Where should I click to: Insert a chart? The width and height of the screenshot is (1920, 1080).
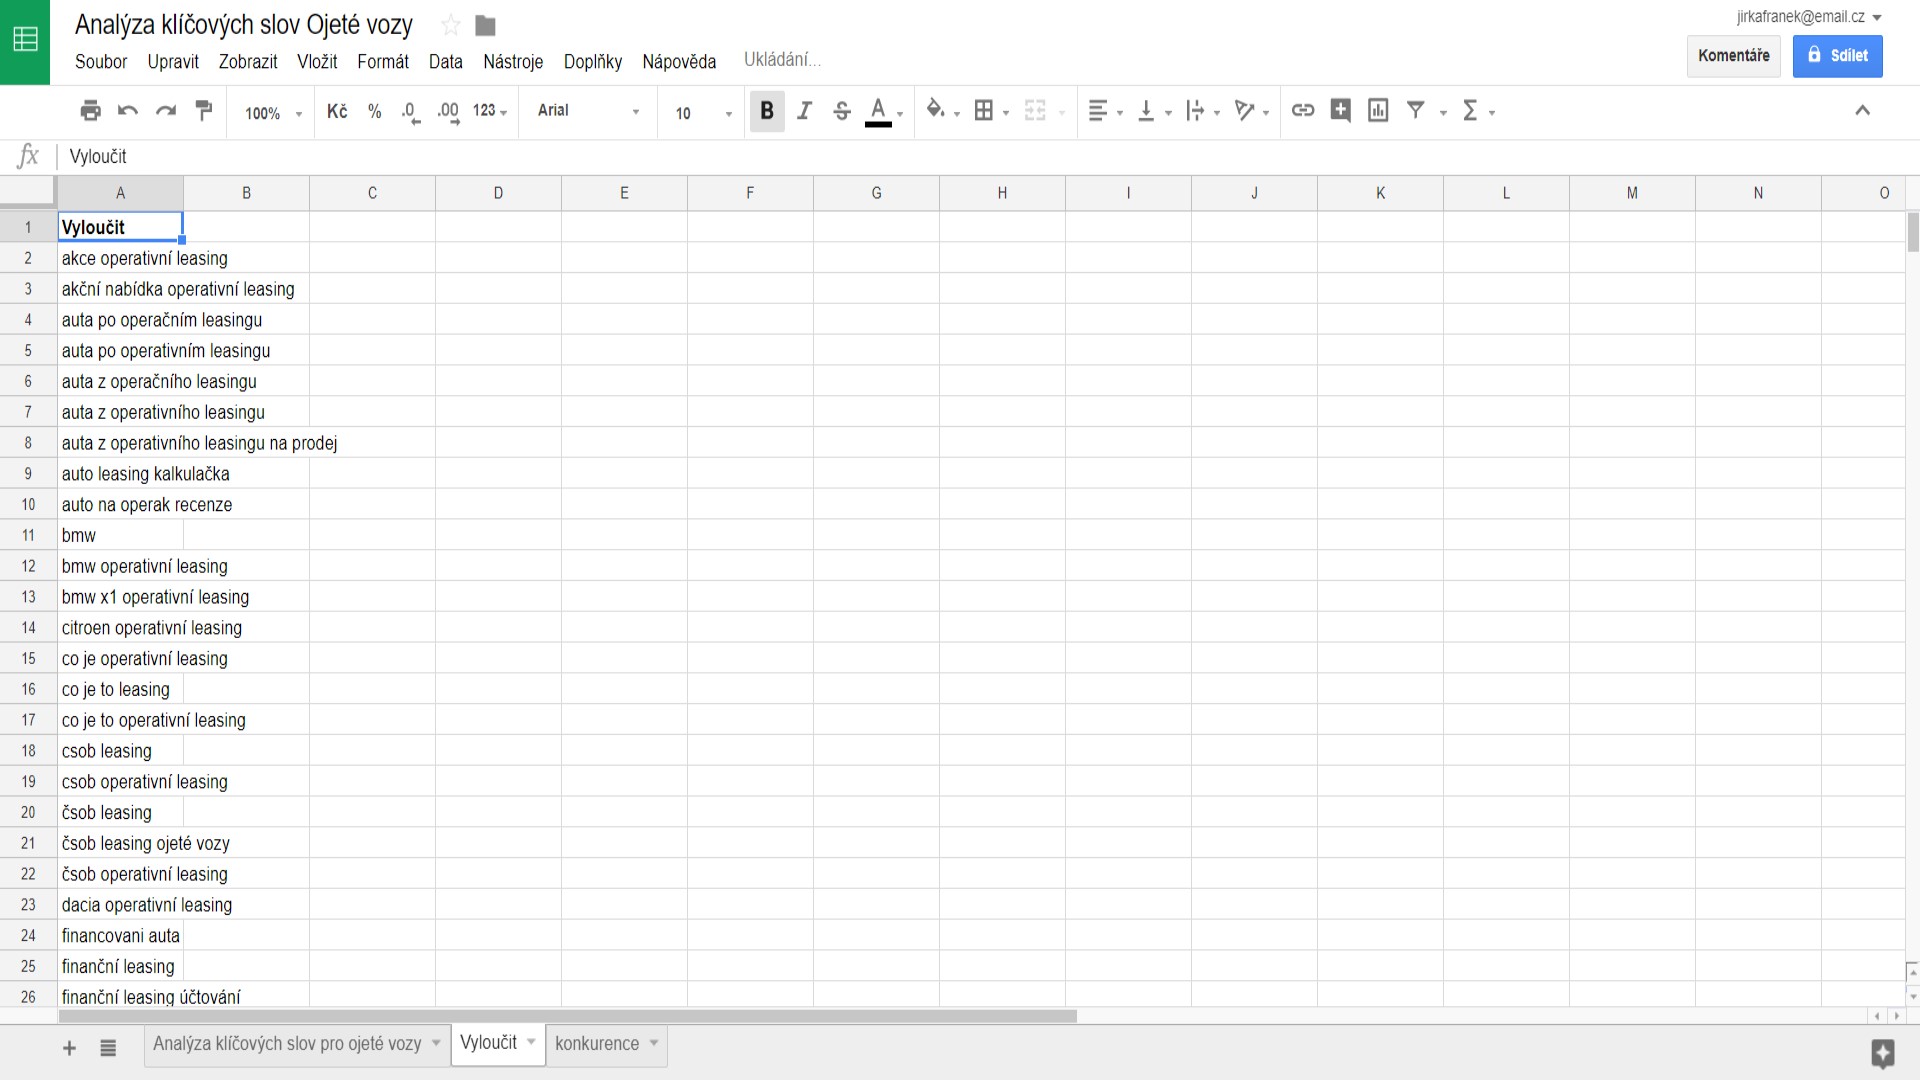tap(1378, 111)
